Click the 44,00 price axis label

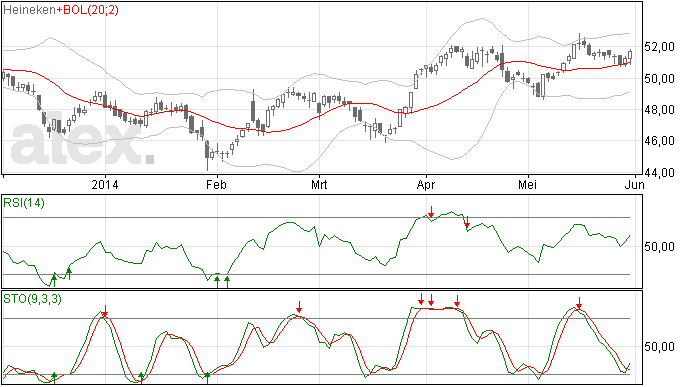659,173
